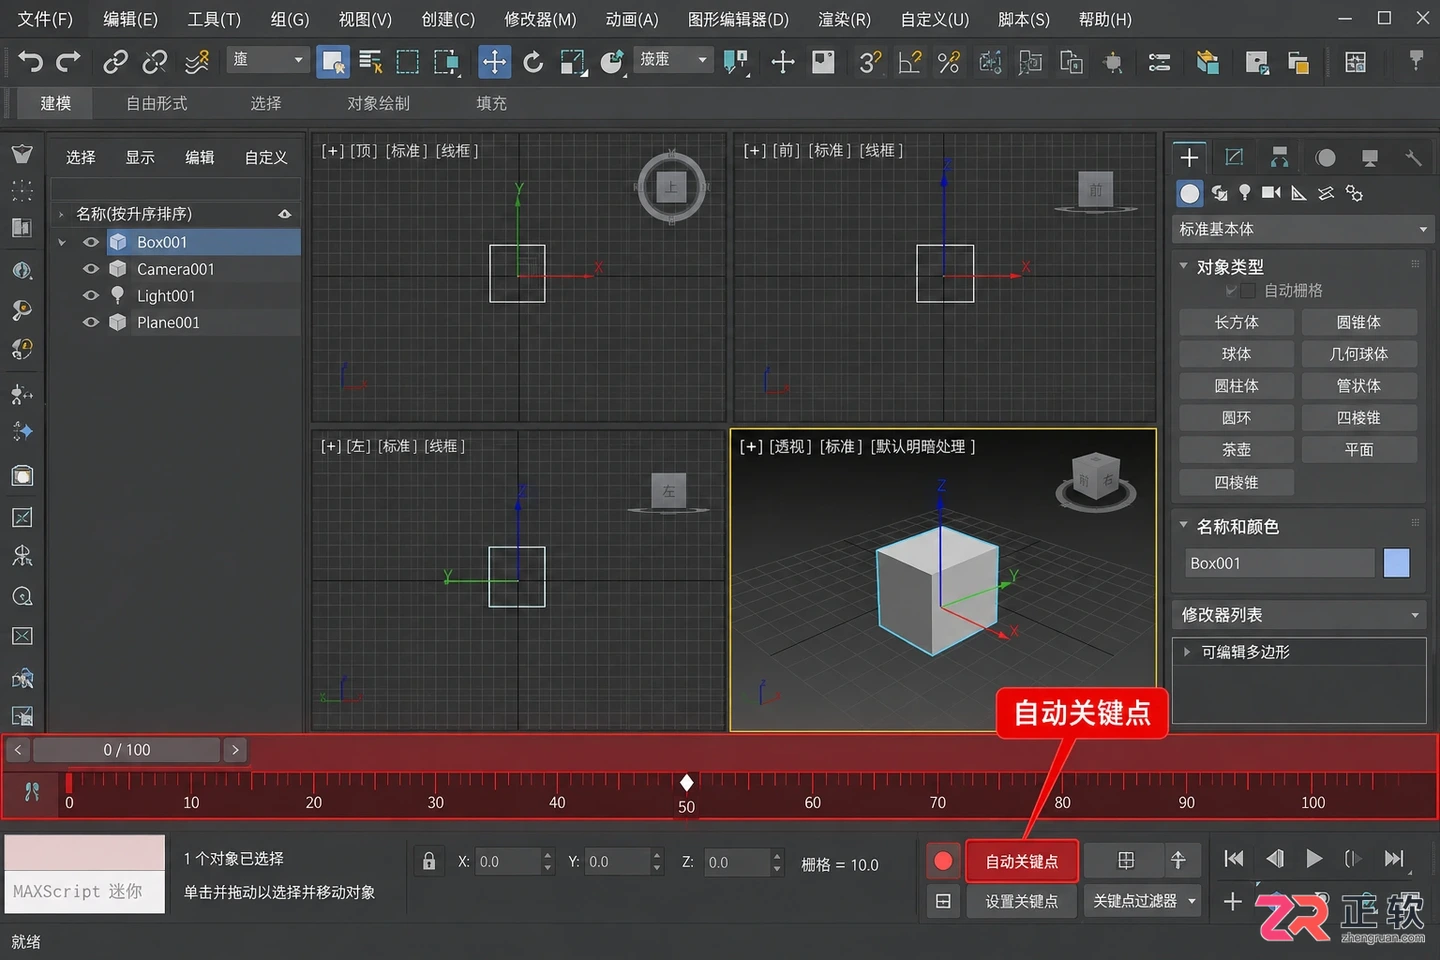Screen dimensions: 1440x960
Task: Jump to the end frame of animation
Action: [1394, 858]
